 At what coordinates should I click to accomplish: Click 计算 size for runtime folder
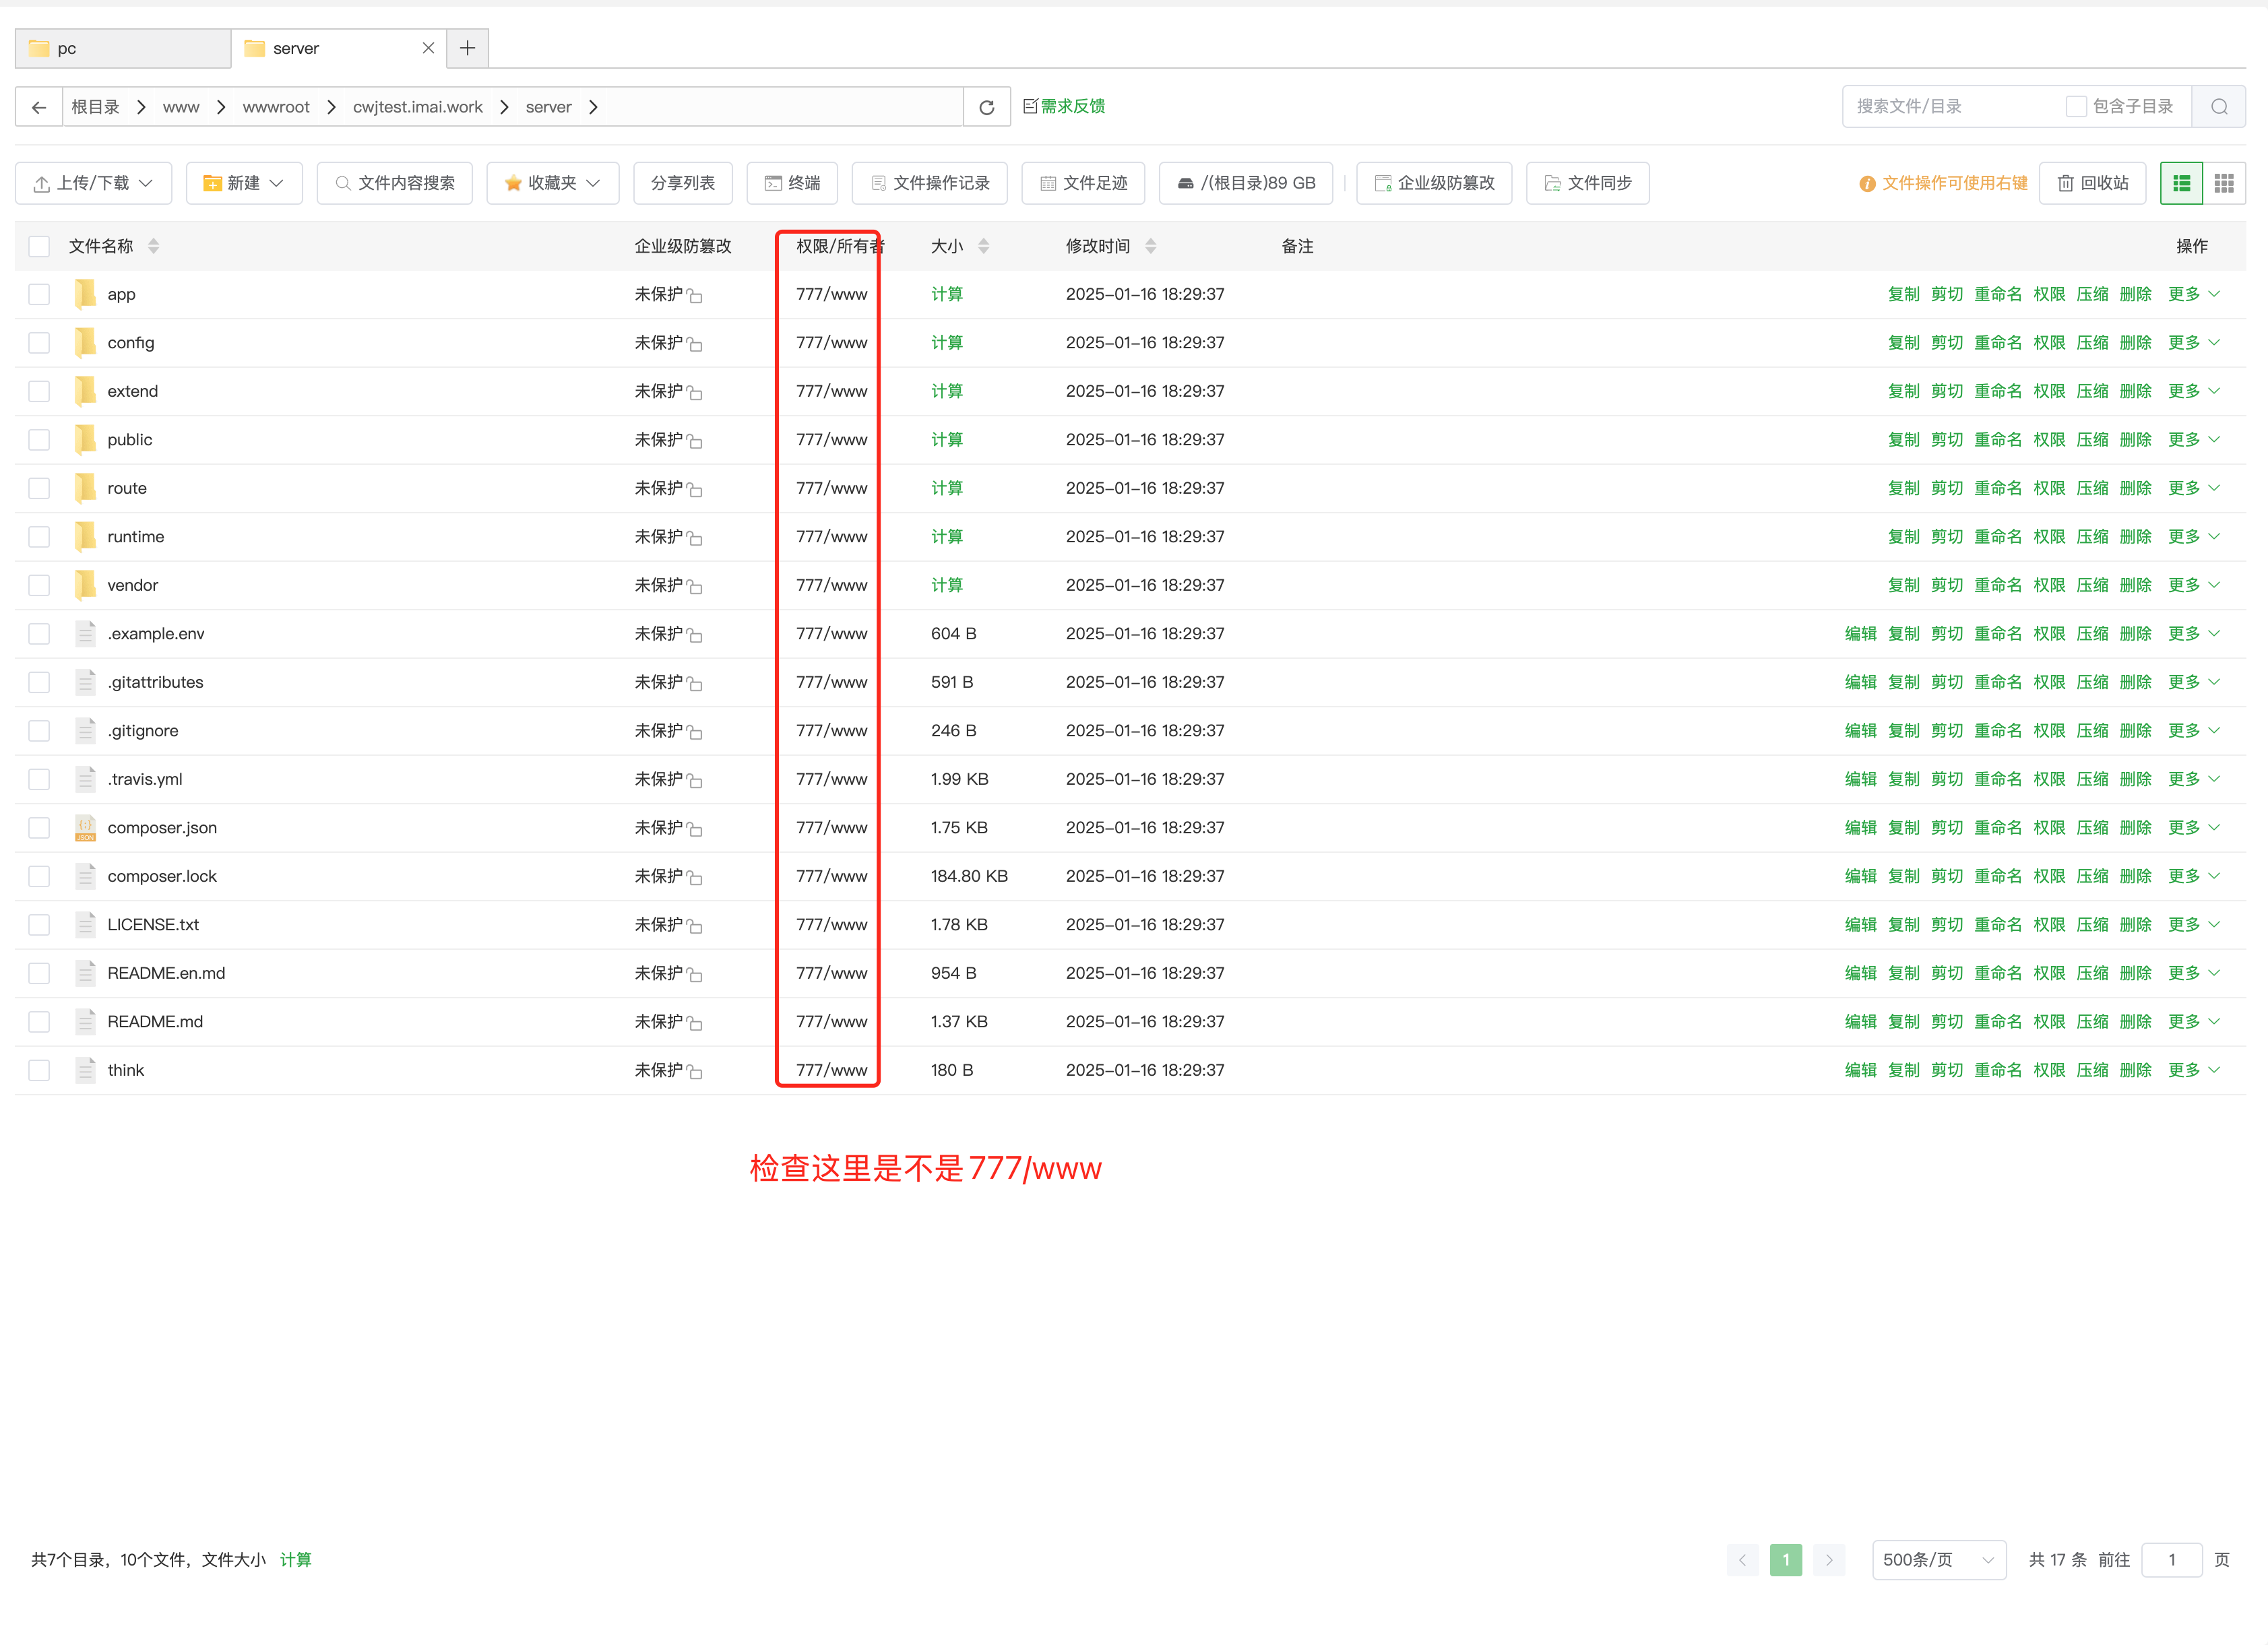[x=946, y=537]
